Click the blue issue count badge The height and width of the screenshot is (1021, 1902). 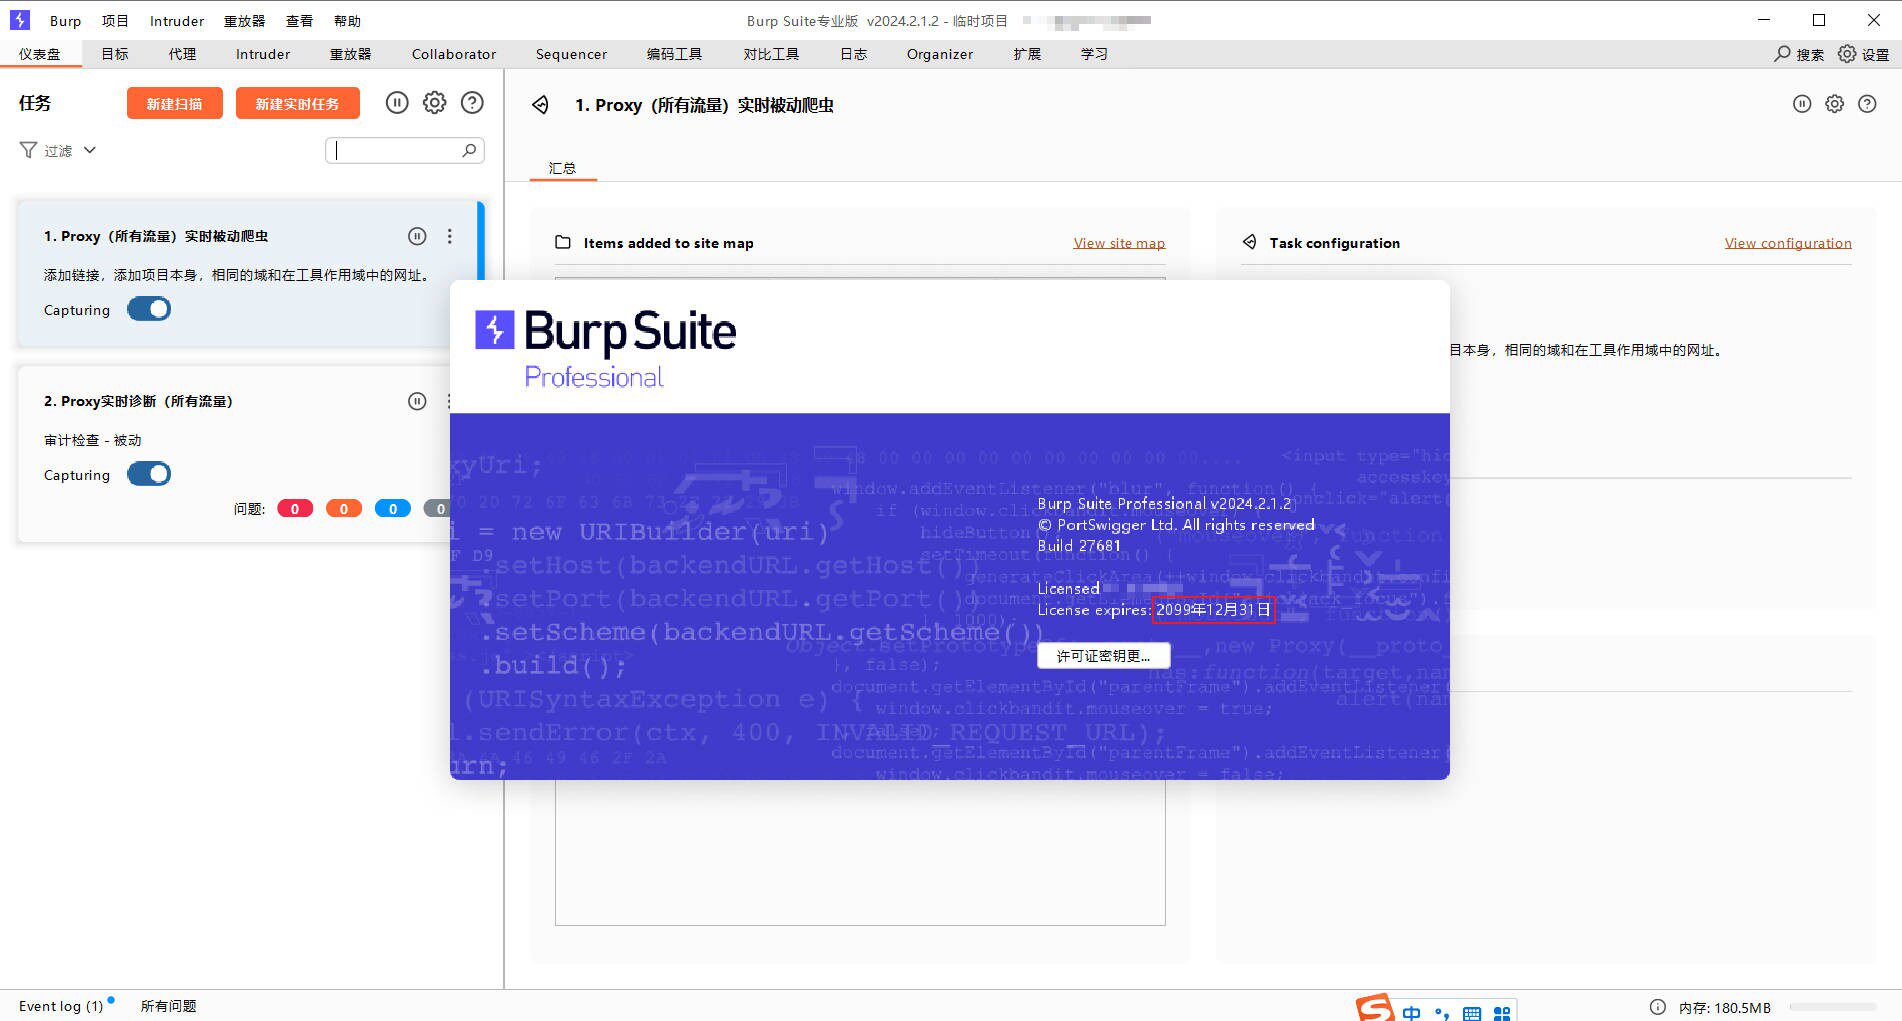coord(393,509)
